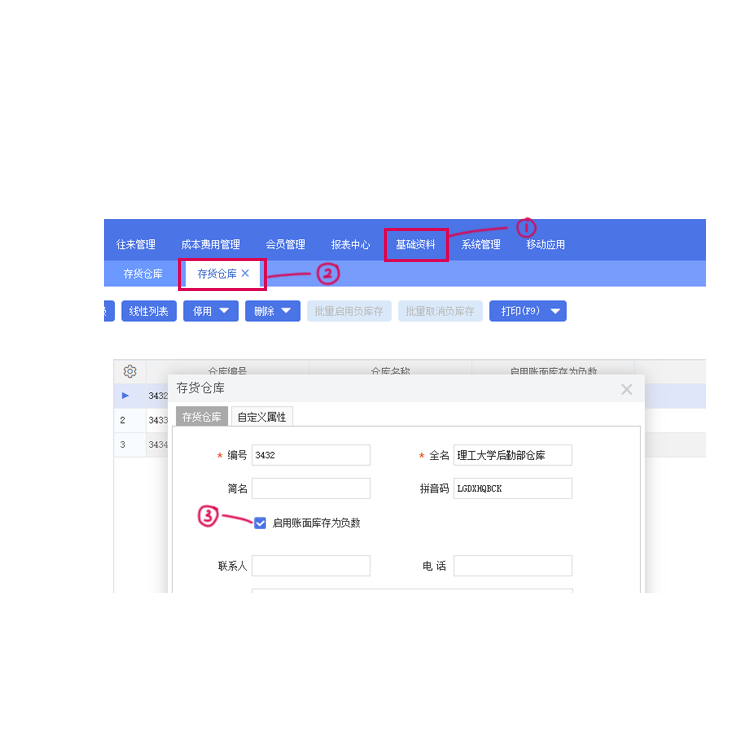This screenshot has width=750, height=735.
Task: Open the 打印(F9) dropdown
Action: pos(527,311)
